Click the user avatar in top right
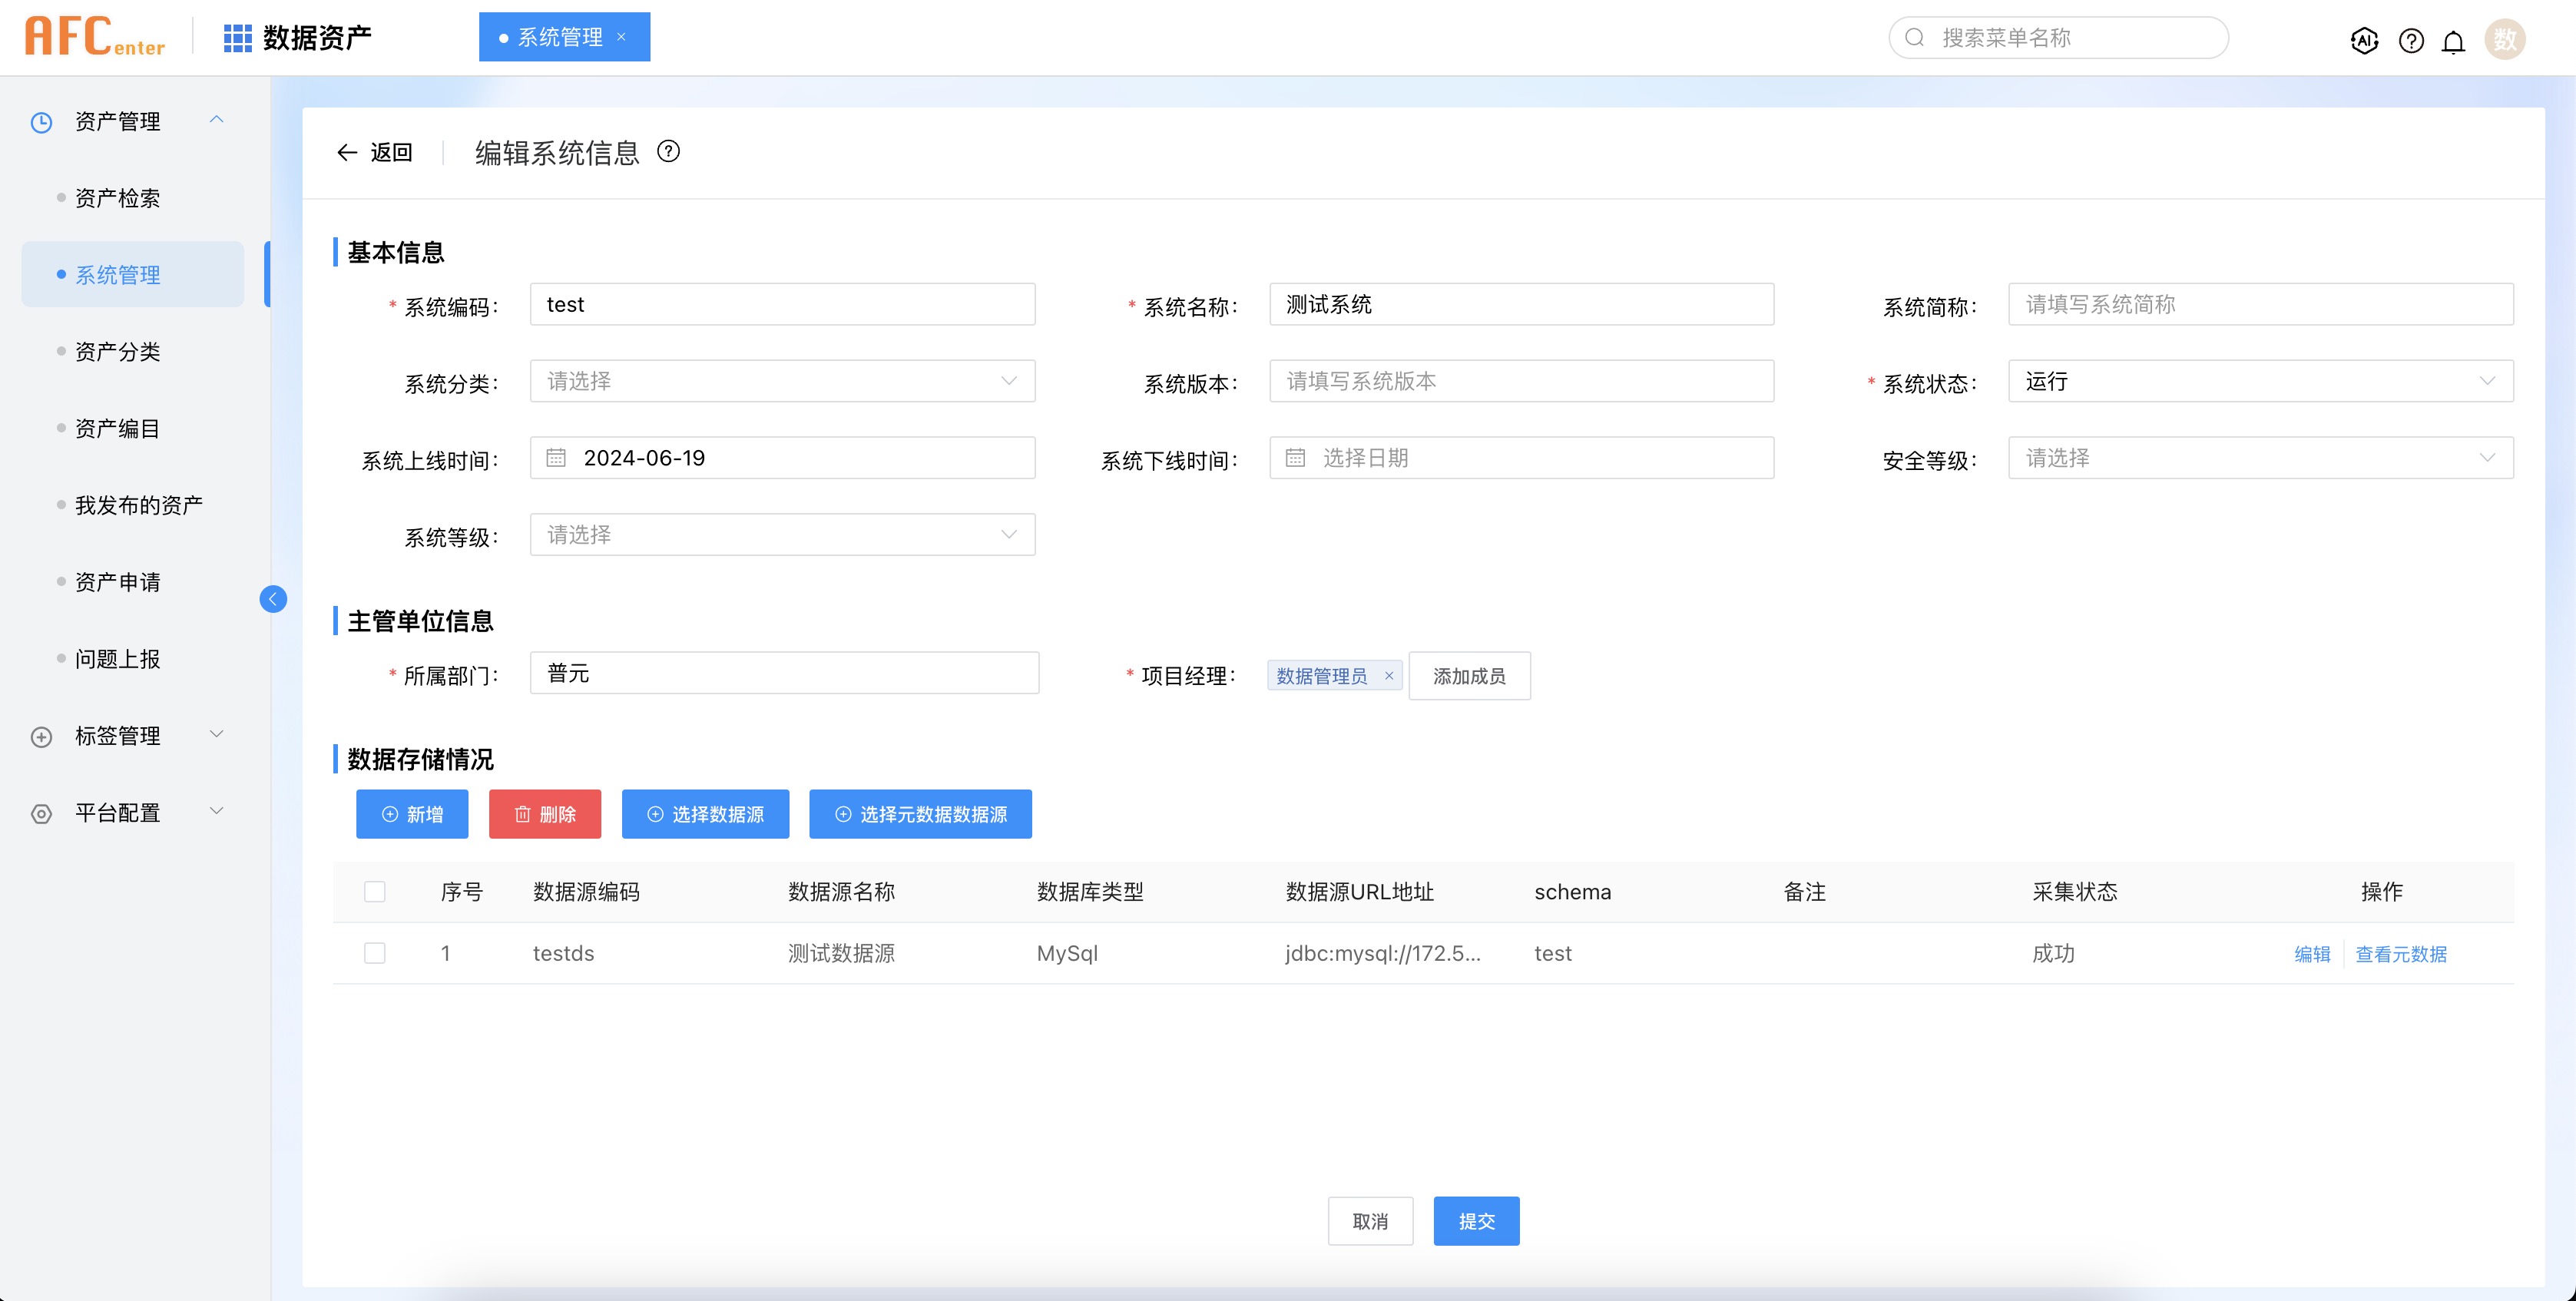The image size is (2576, 1301). pyautogui.click(x=2504, y=40)
